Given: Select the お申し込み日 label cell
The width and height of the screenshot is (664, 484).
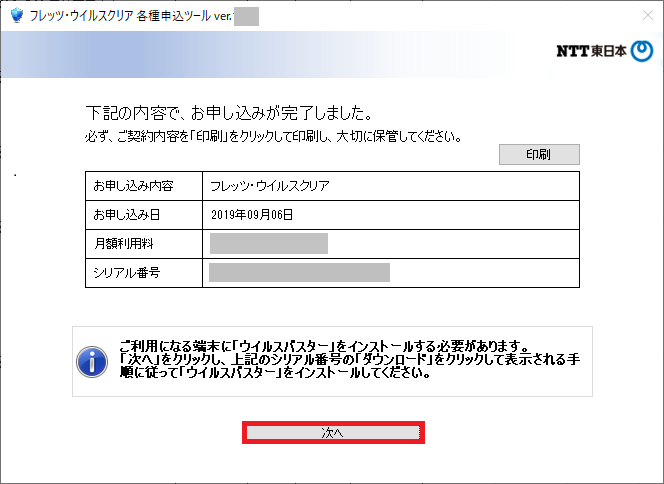Looking at the screenshot, I should (x=126, y=215).
